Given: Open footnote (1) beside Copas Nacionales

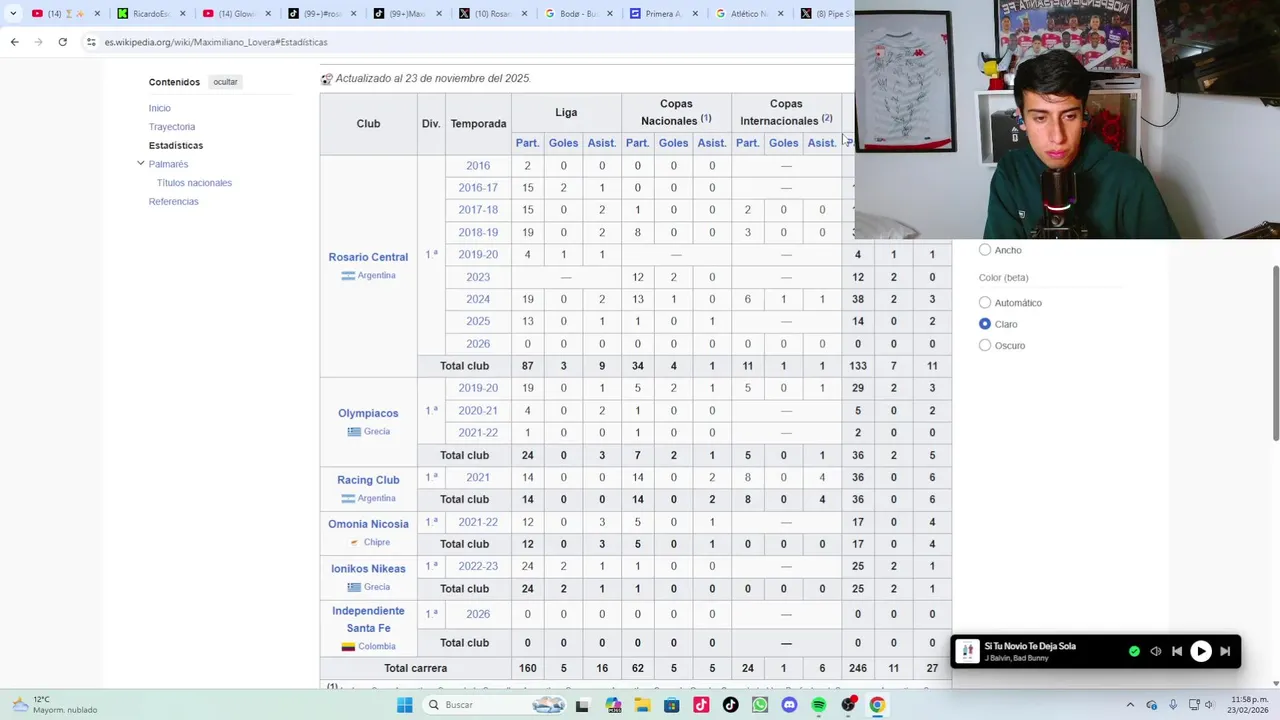Looking at the screenshot, I should pos(706,119).
